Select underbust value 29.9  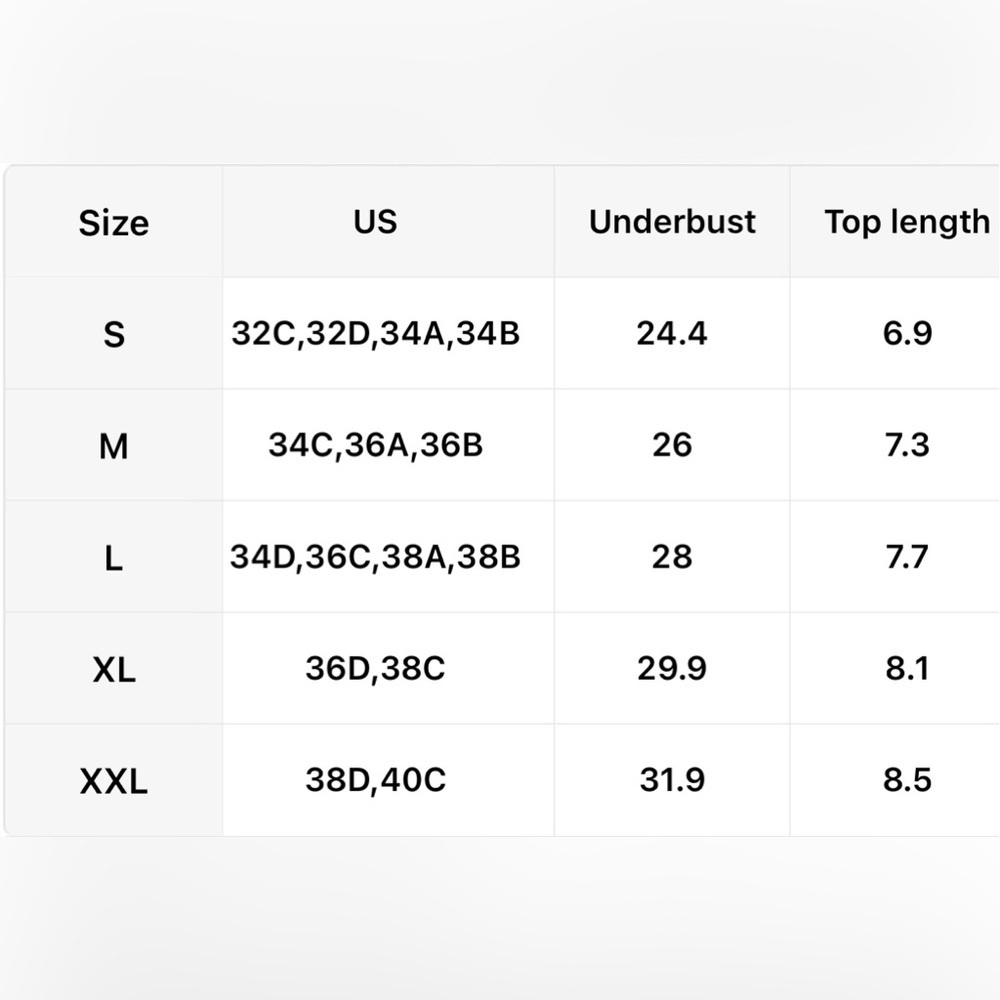672,668
